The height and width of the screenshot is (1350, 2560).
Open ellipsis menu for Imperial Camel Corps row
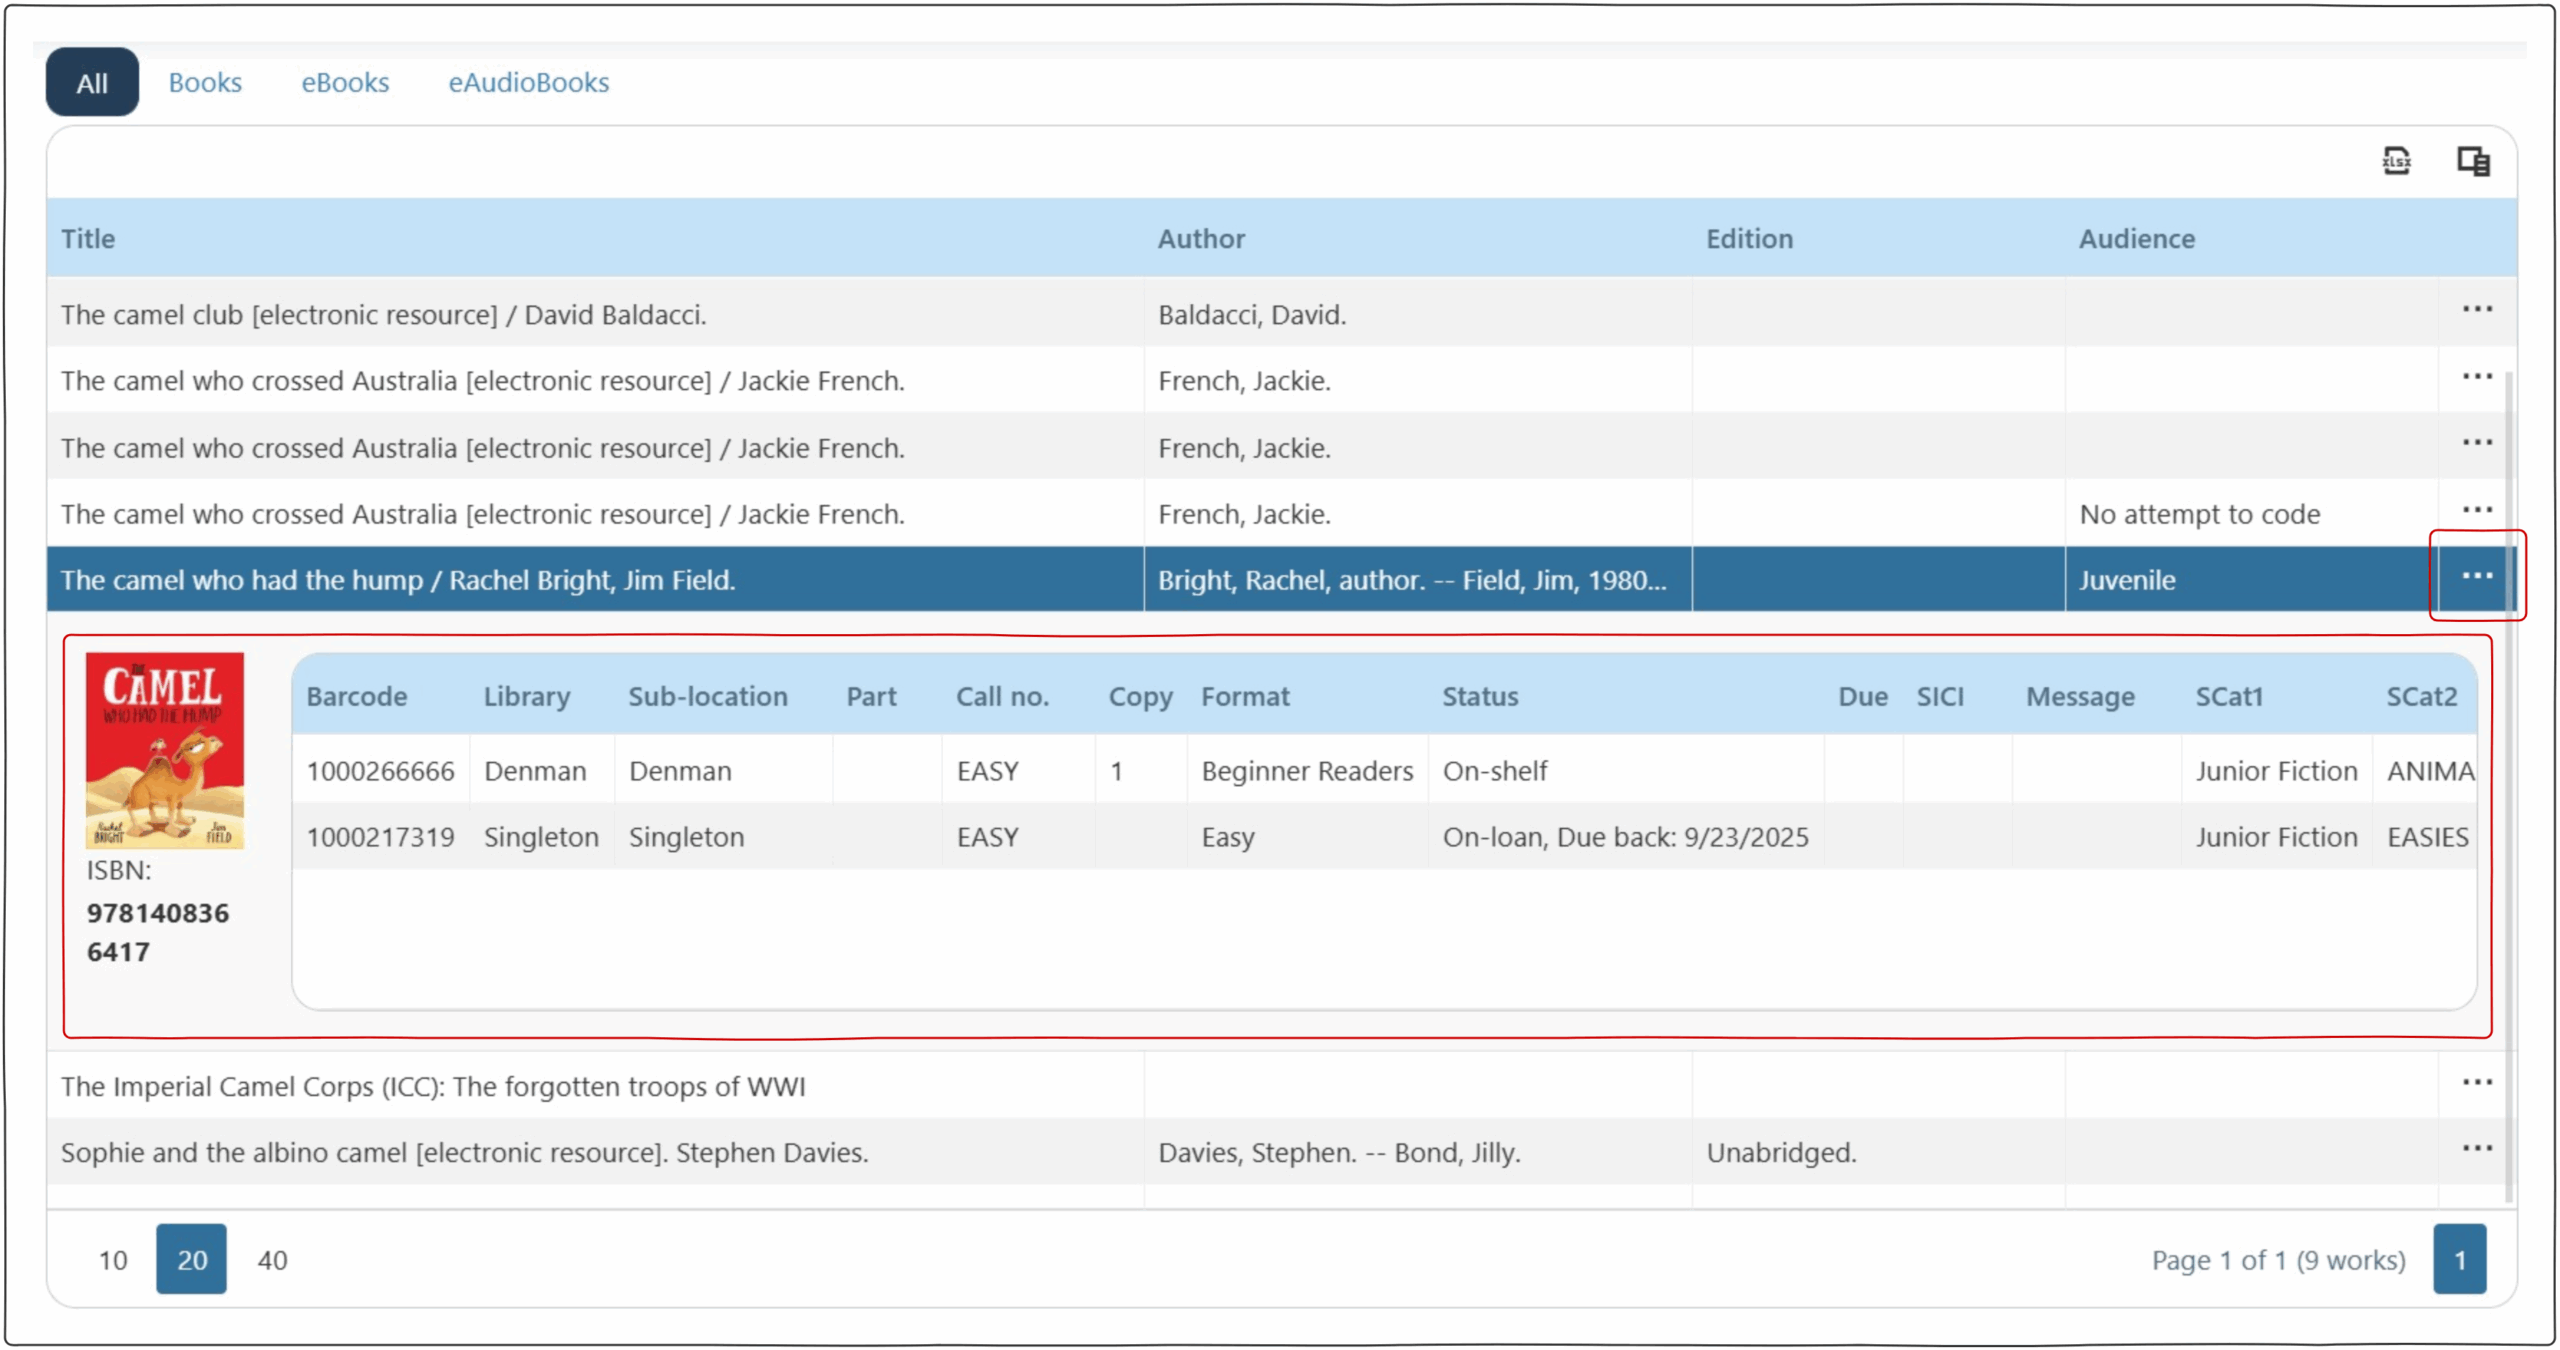2476,1082
